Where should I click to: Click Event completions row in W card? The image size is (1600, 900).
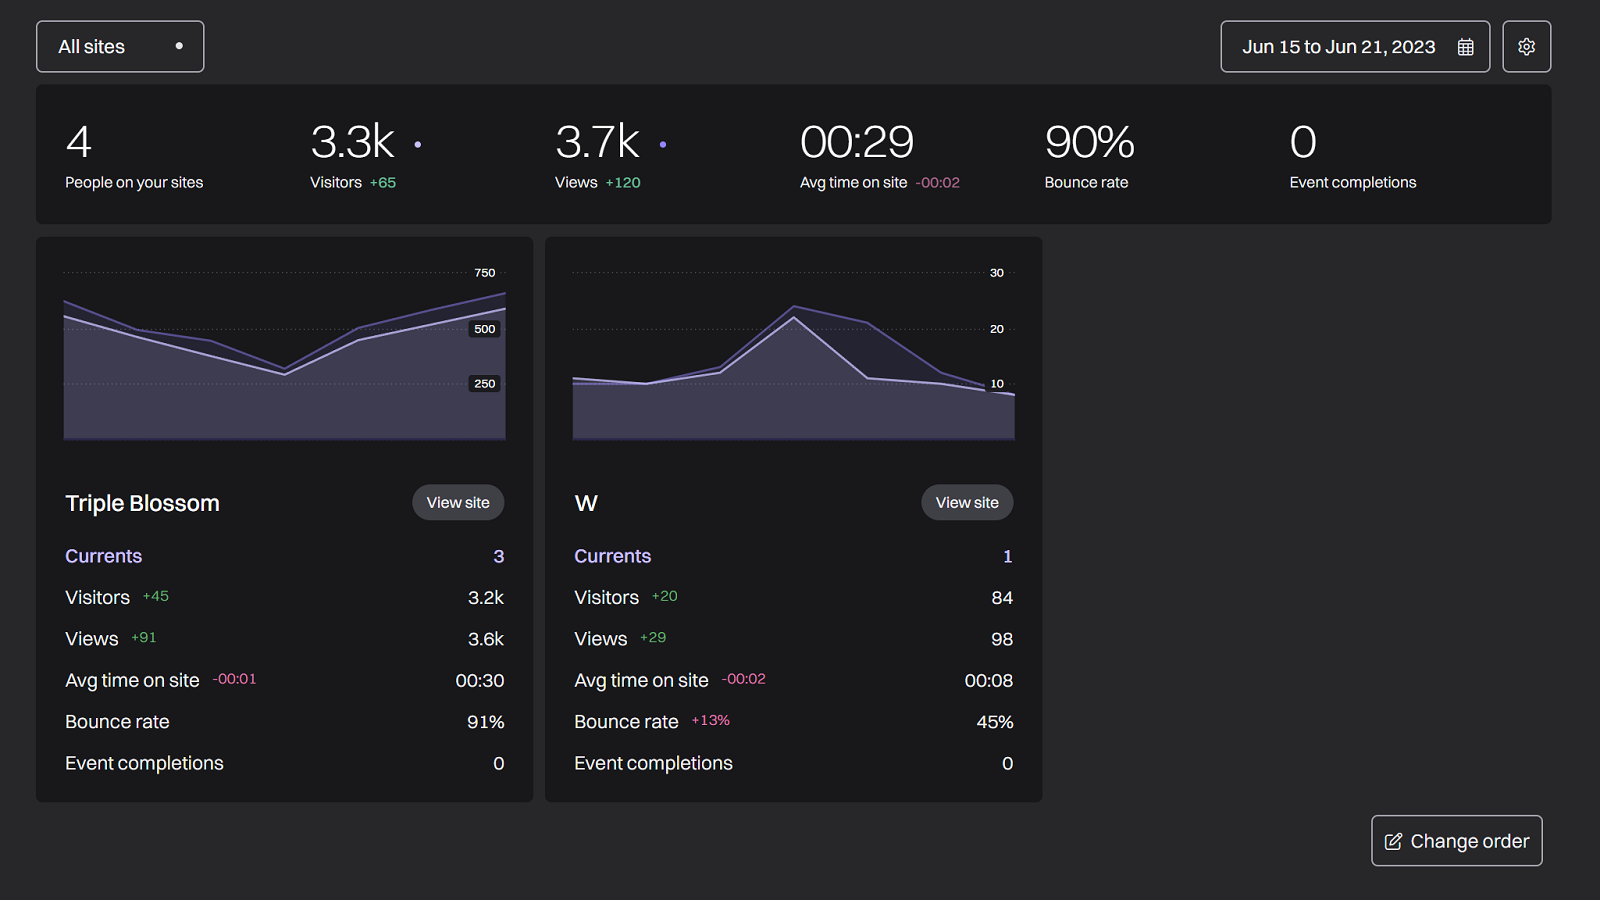tap(793, 763)
